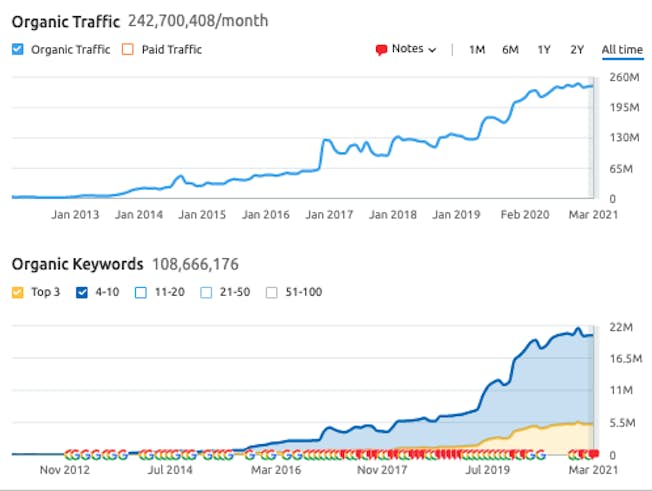Click the Jul 2019 keywords axis label
This screenshot has width=652, height=491.
pos(487,470)
